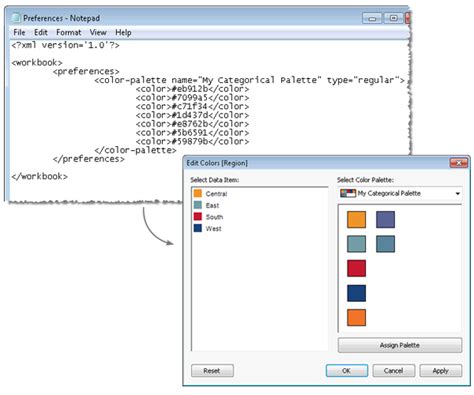Maximize the Preferences Notepad window
The width and height of the screenshot is (474, 395).
point(394,18)
